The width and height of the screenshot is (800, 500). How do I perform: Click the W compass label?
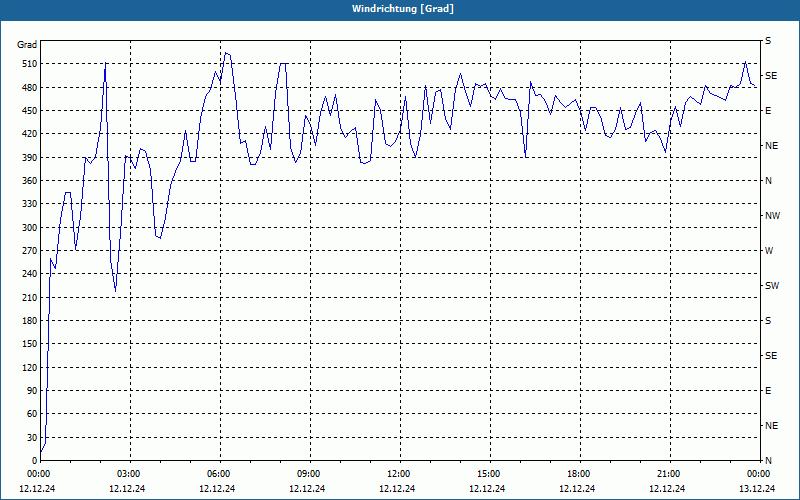point(769,251)
